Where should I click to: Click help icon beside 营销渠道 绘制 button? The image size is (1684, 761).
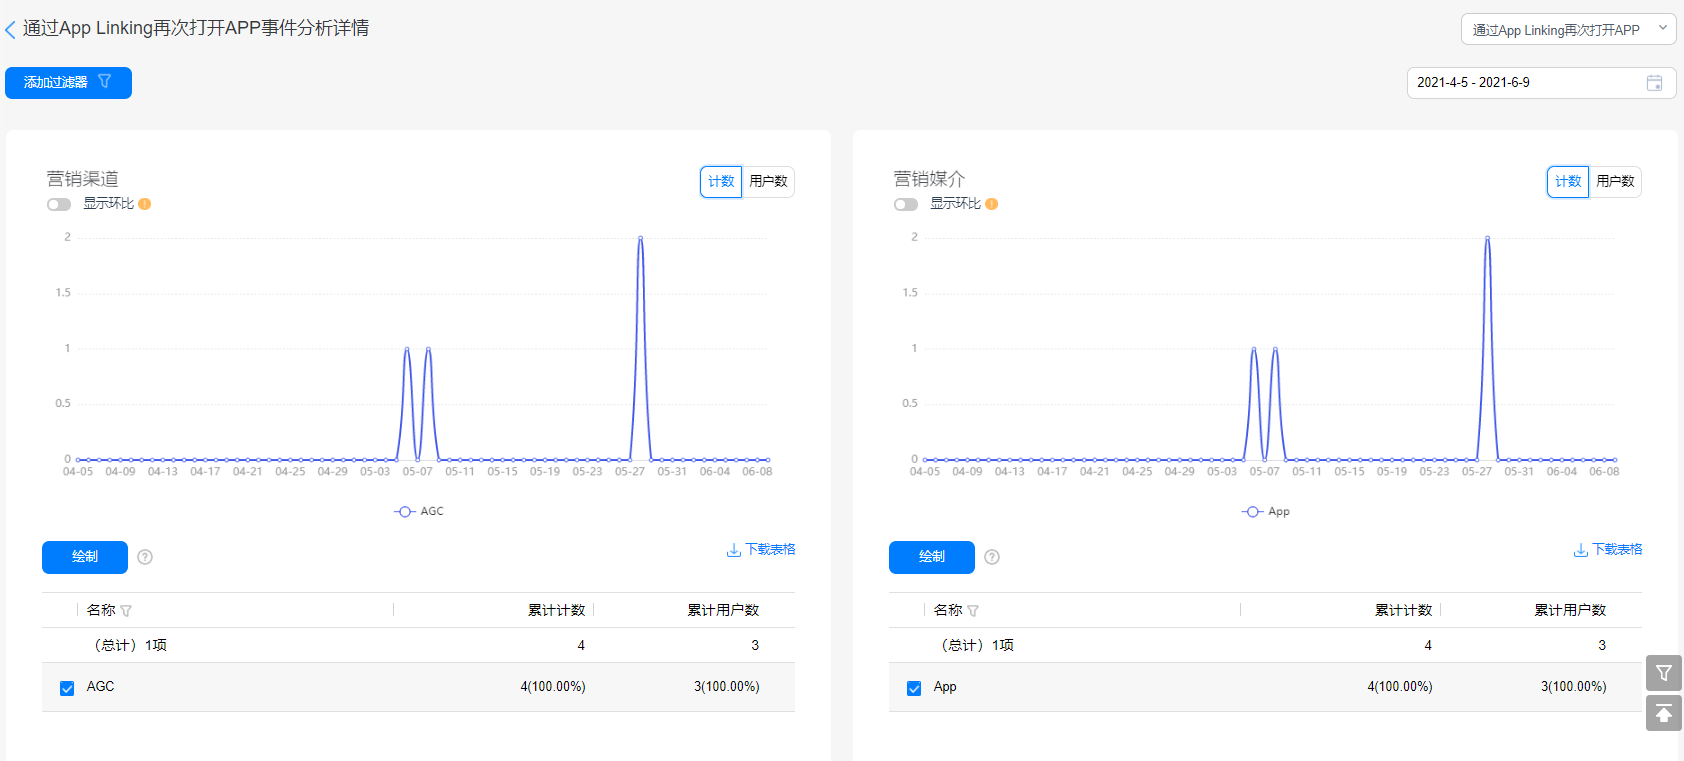pyautogui.click(x=145, y=557)
